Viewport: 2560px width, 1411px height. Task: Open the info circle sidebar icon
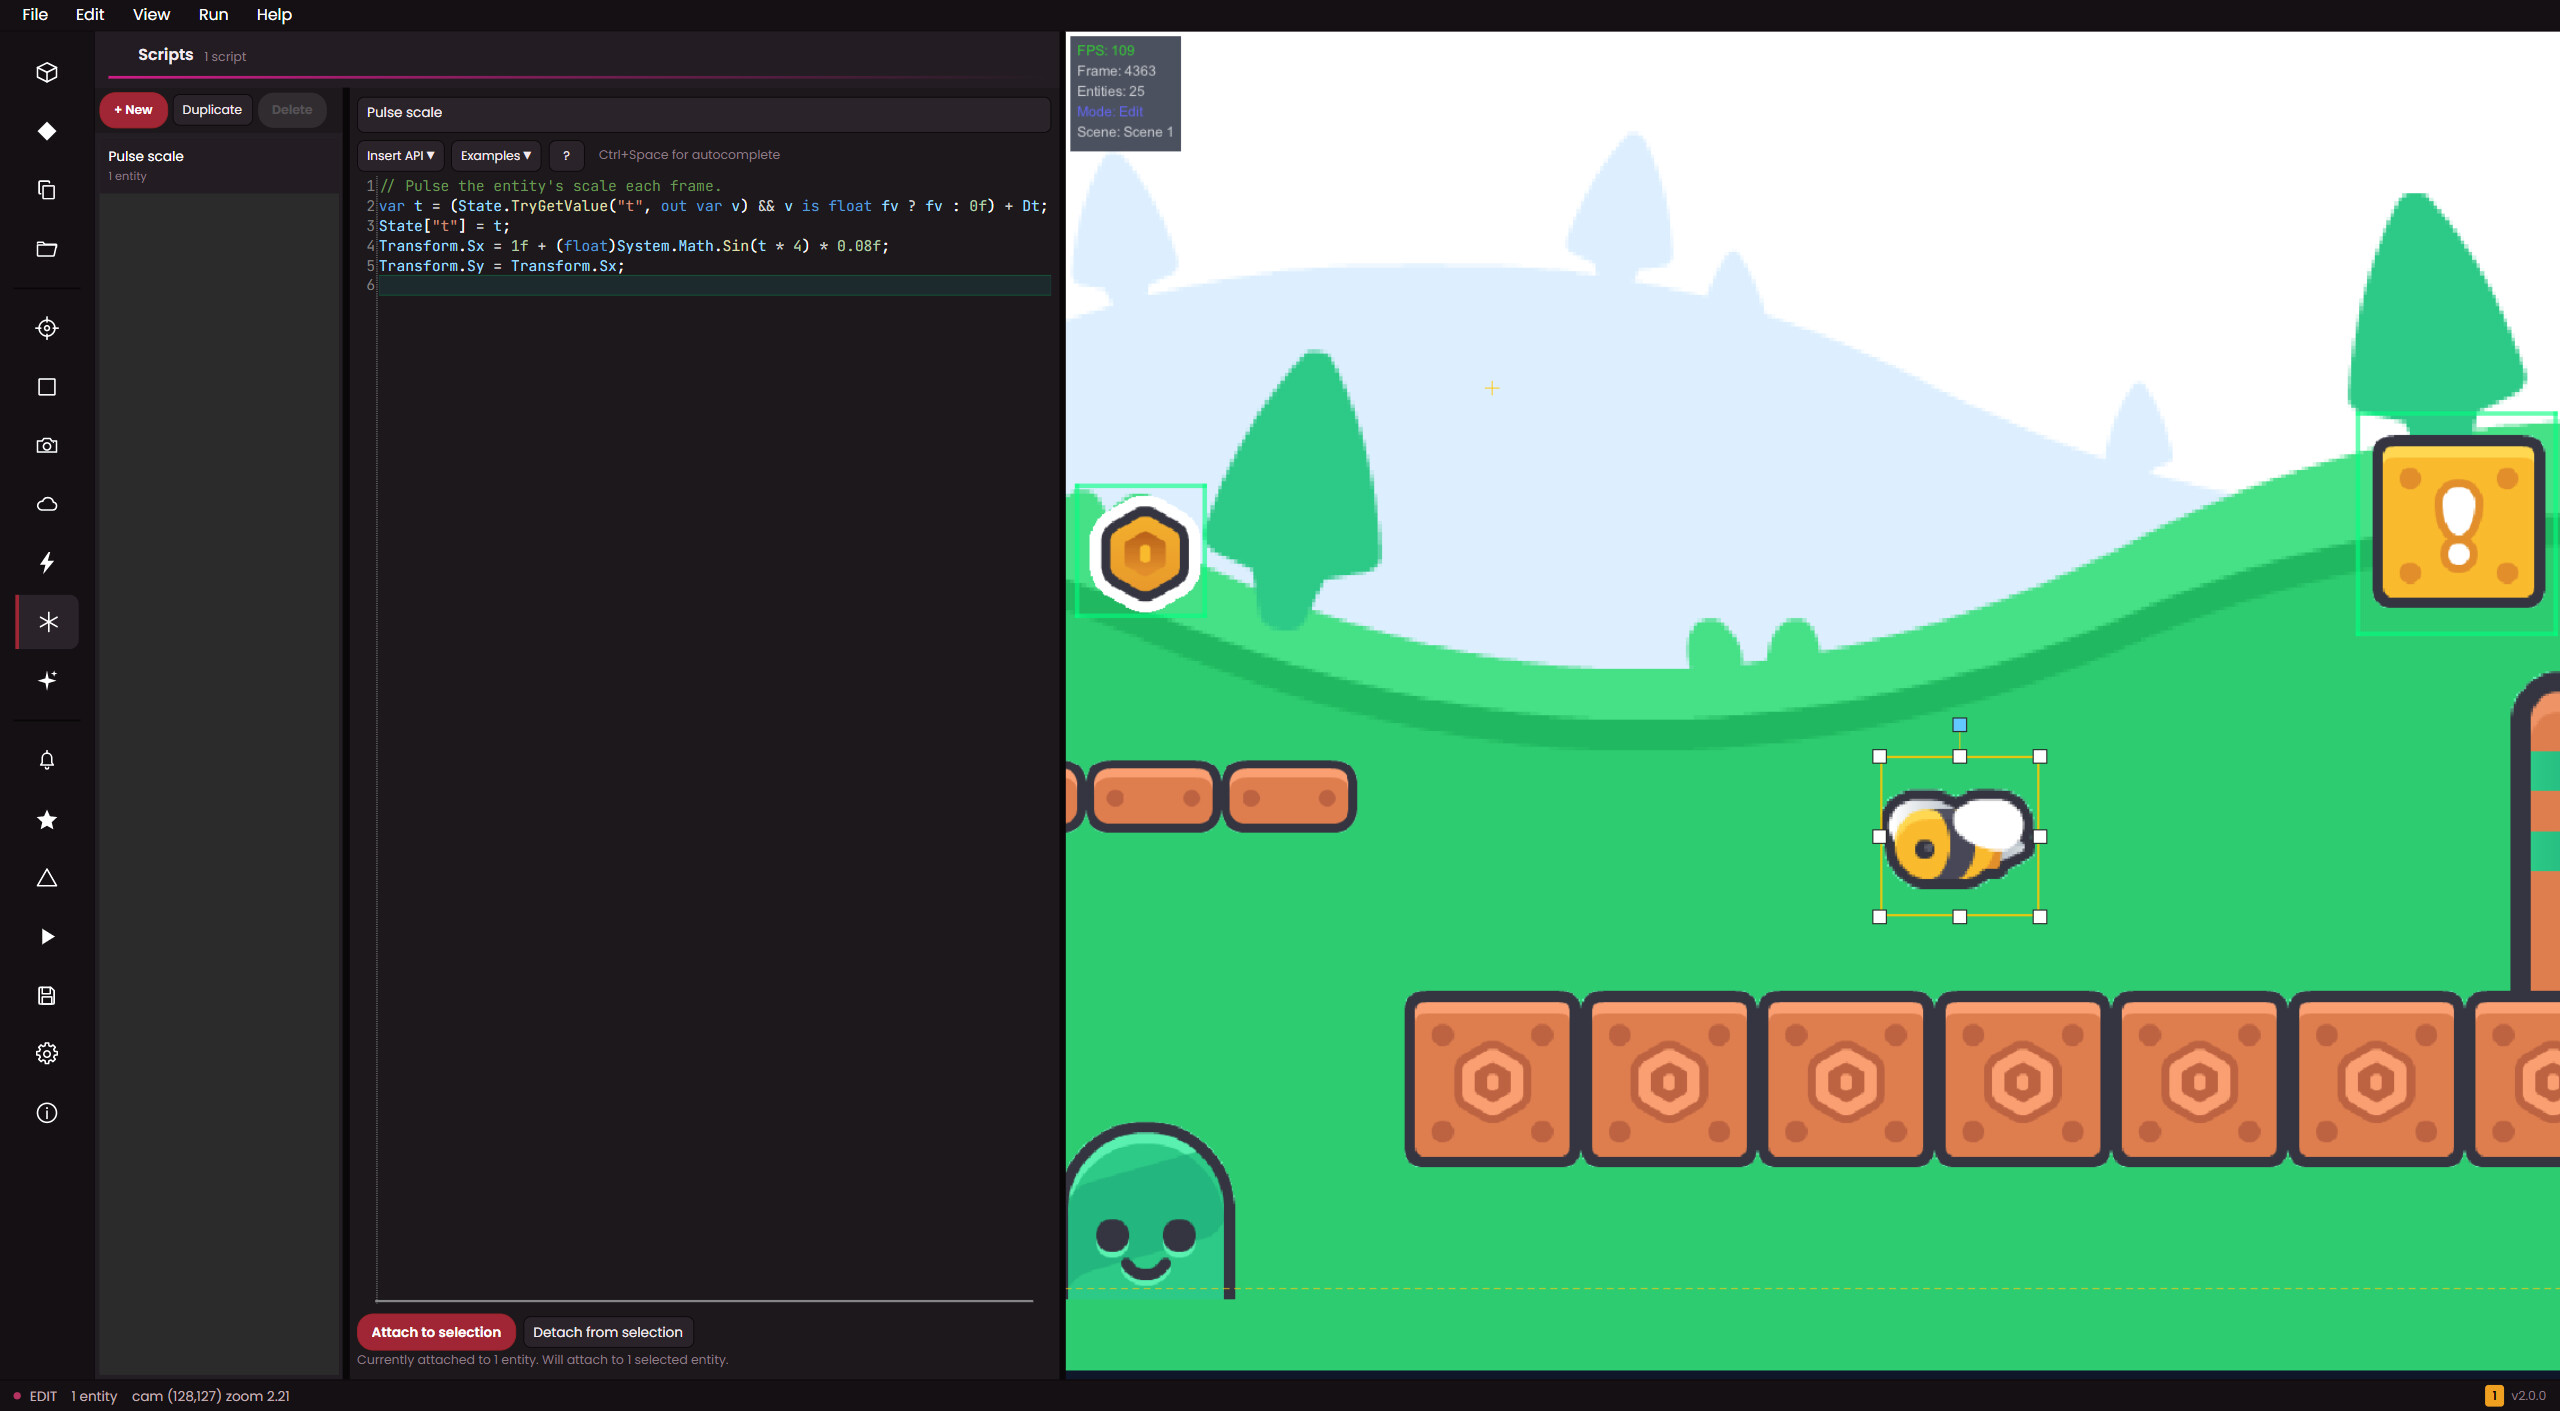(x=47, y=1113)
